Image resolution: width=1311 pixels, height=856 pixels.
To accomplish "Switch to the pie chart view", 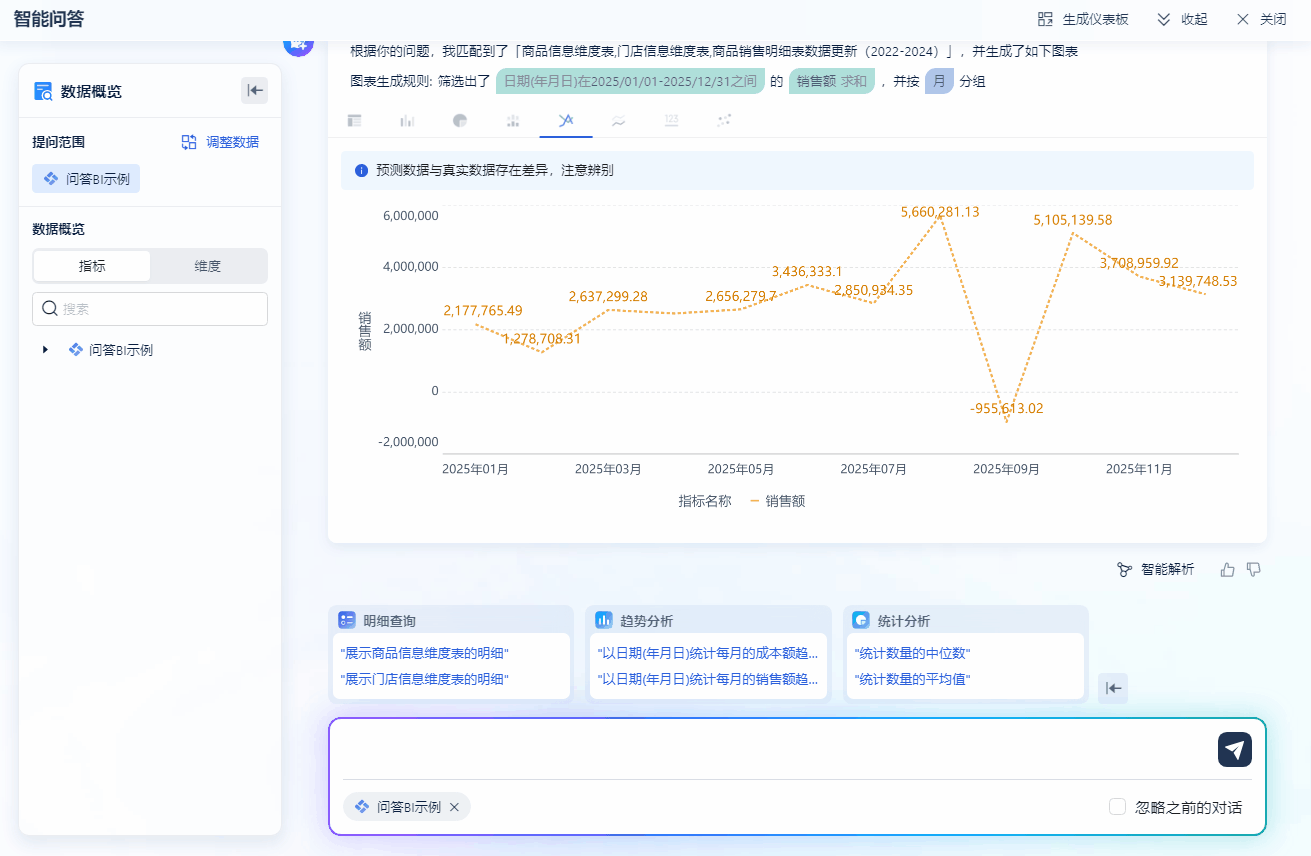I will tap(460, 121).
